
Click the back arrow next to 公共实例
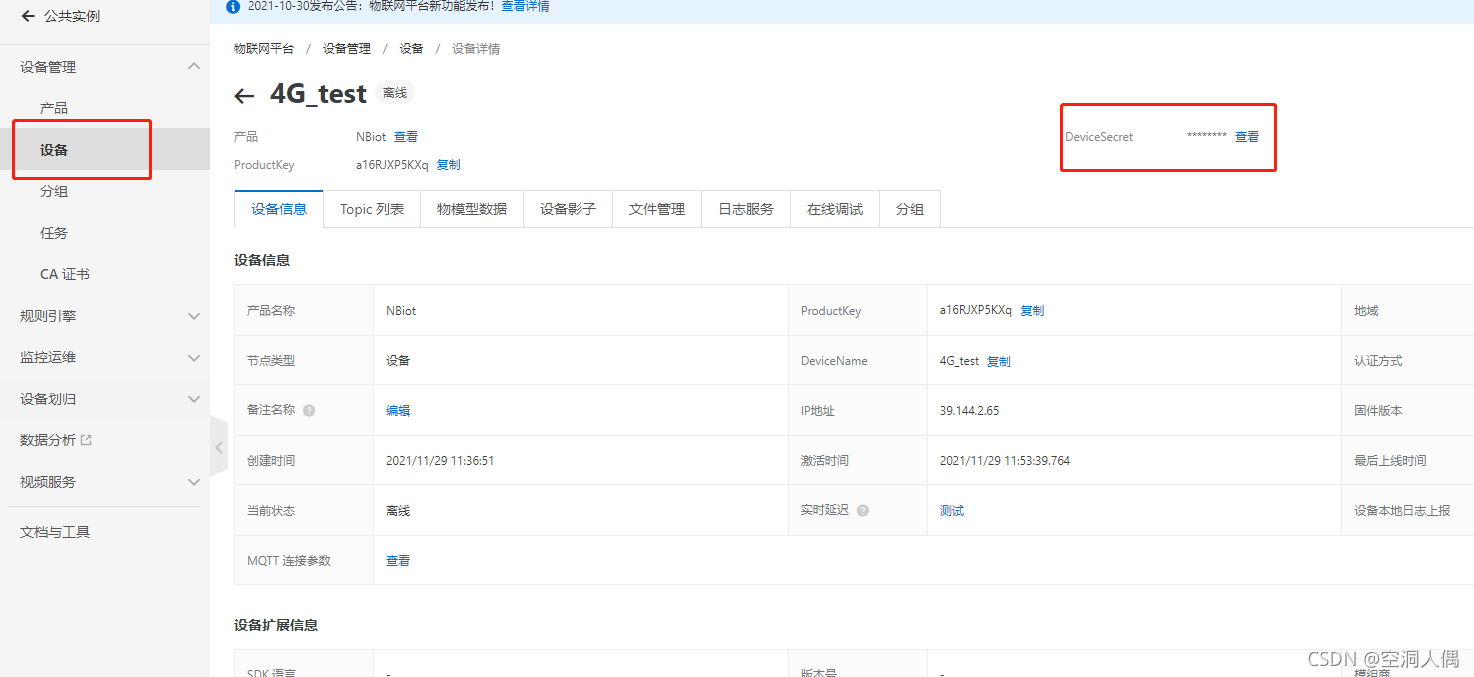[28, 16]
